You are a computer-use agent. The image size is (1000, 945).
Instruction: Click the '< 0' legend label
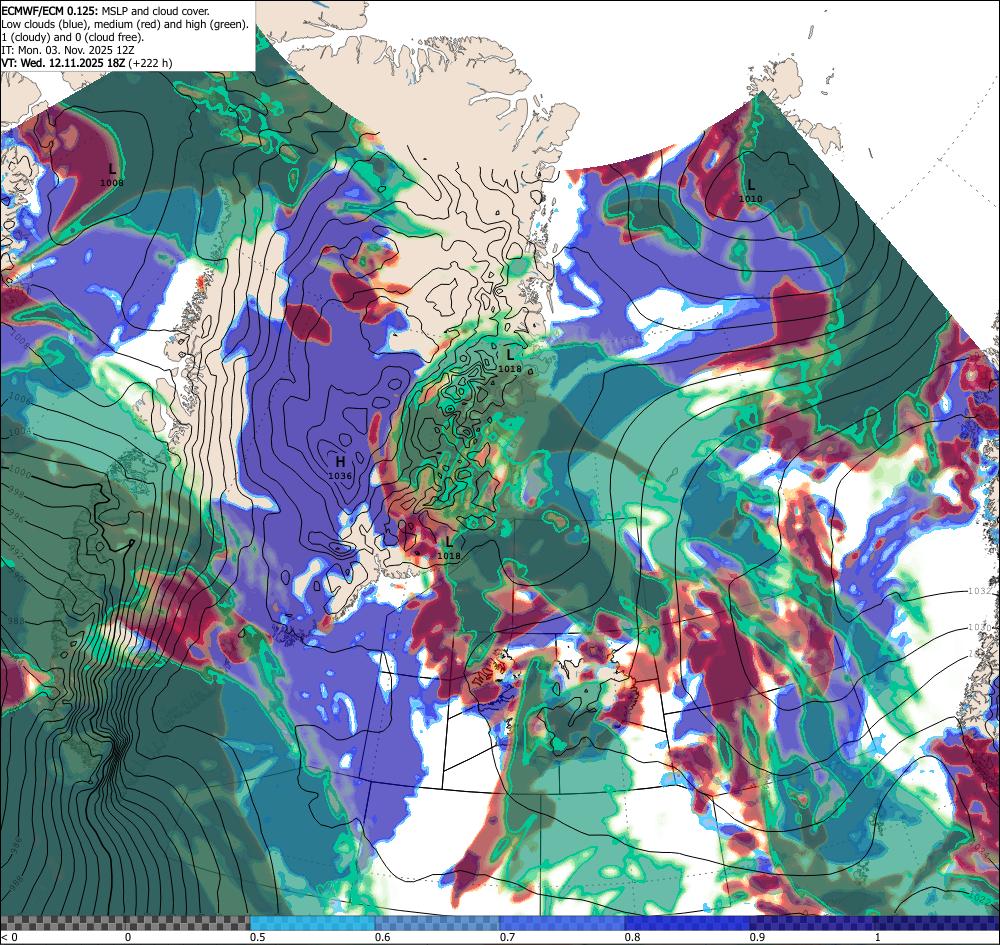[10, 937]
